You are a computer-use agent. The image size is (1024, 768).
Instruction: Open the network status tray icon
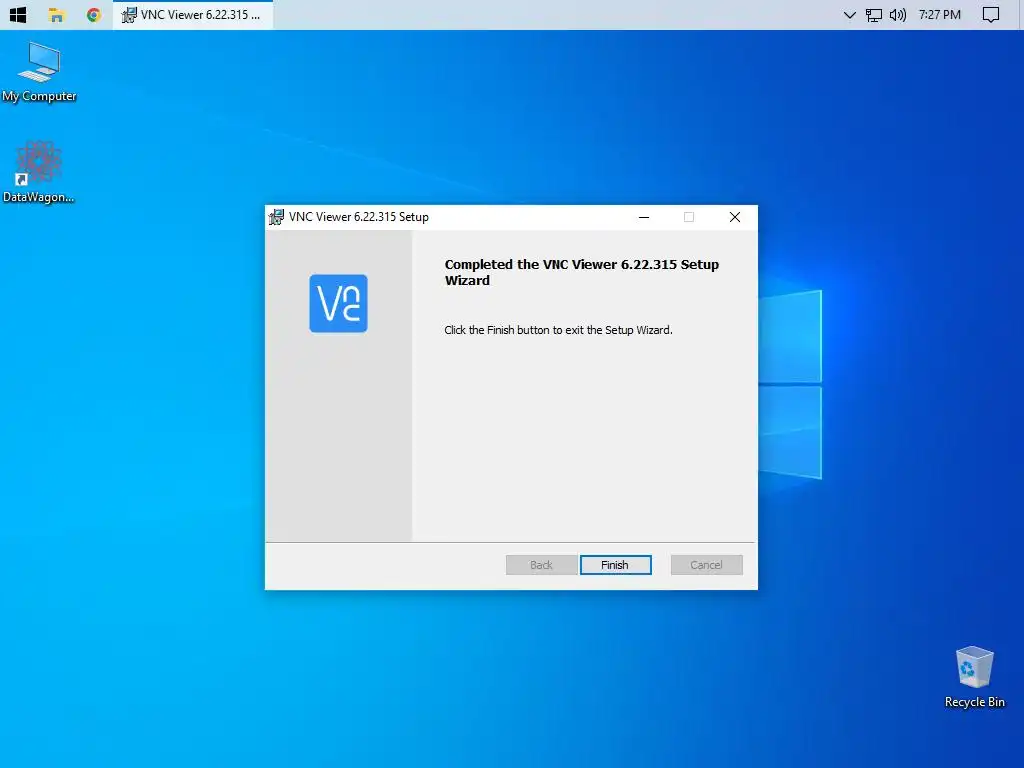coord(873,15)
